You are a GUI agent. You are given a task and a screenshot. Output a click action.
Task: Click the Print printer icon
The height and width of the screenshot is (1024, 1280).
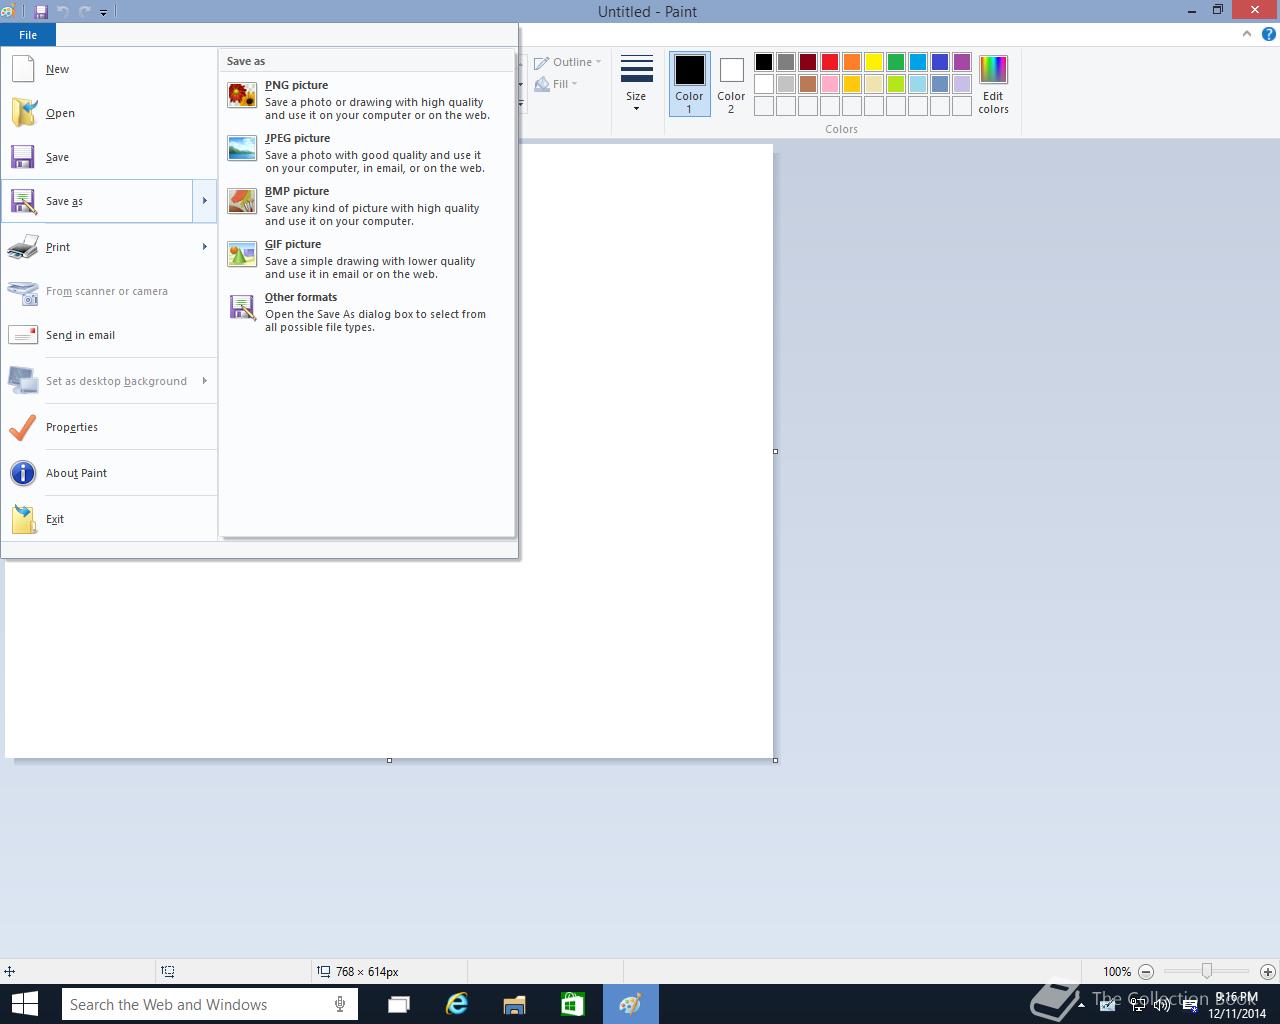pyautogui.click(x=23, y=247)
